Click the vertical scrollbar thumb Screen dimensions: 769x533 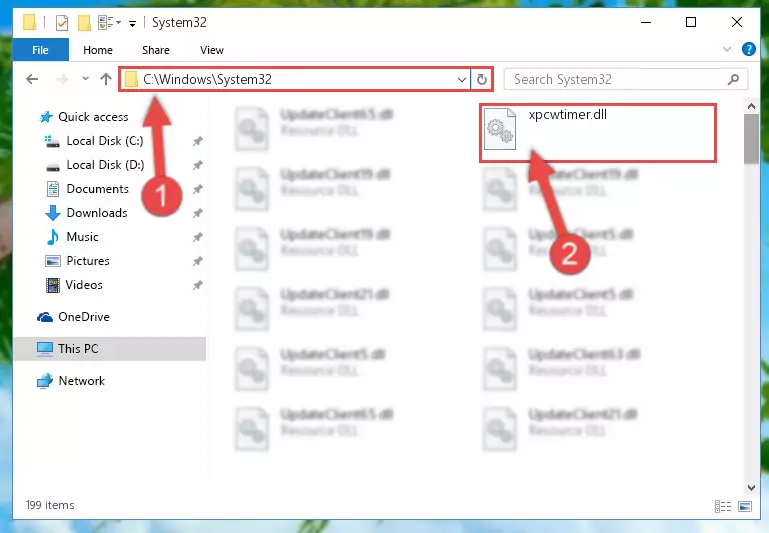(751, 139)
